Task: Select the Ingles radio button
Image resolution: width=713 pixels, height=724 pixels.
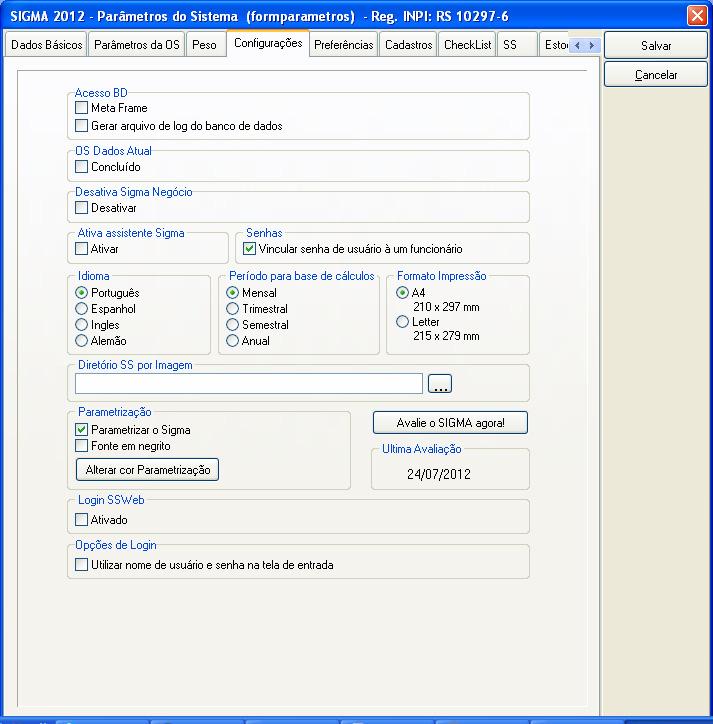Action: (x=81, y=325)
